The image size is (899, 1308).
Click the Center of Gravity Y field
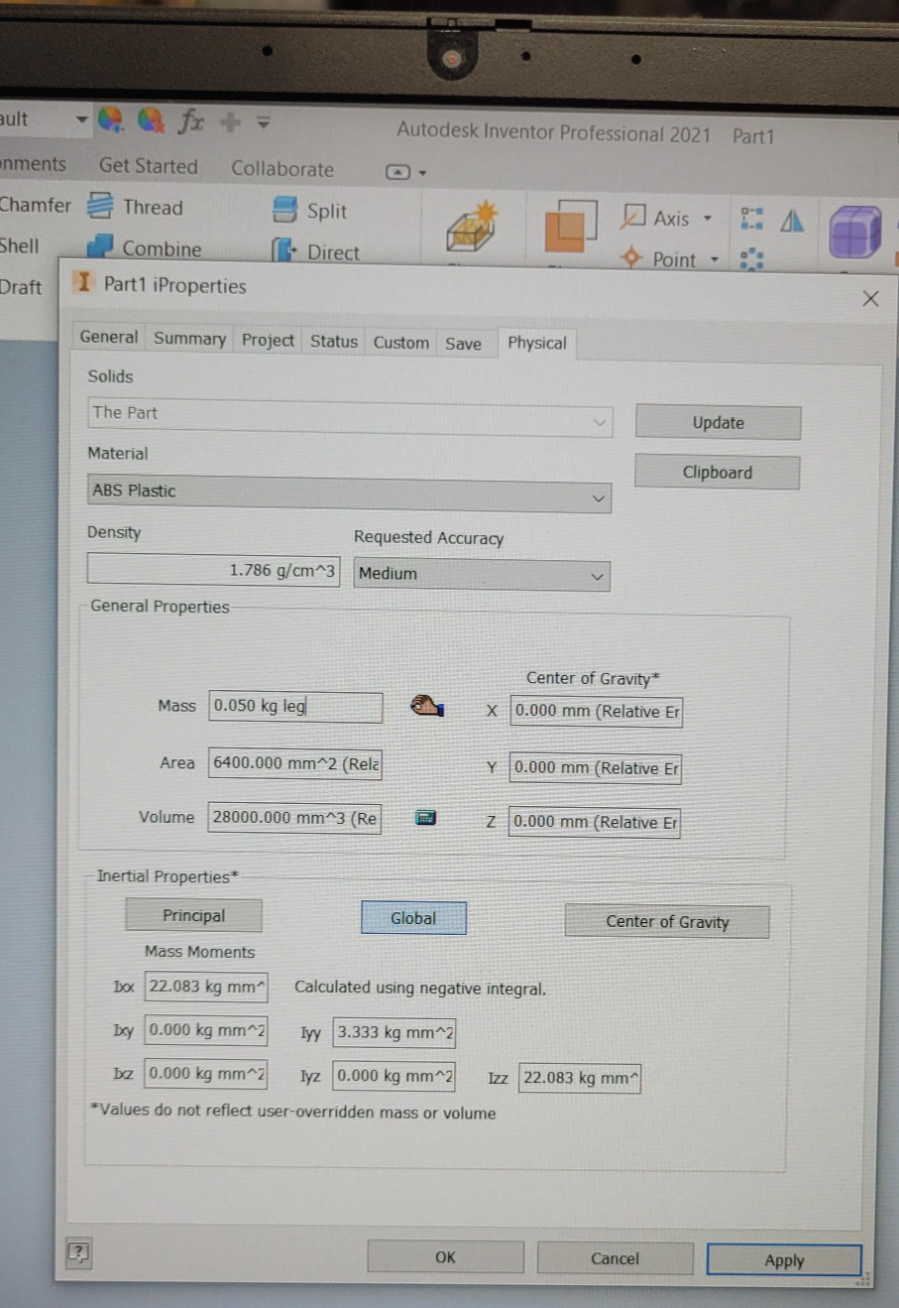pos(596,768)
